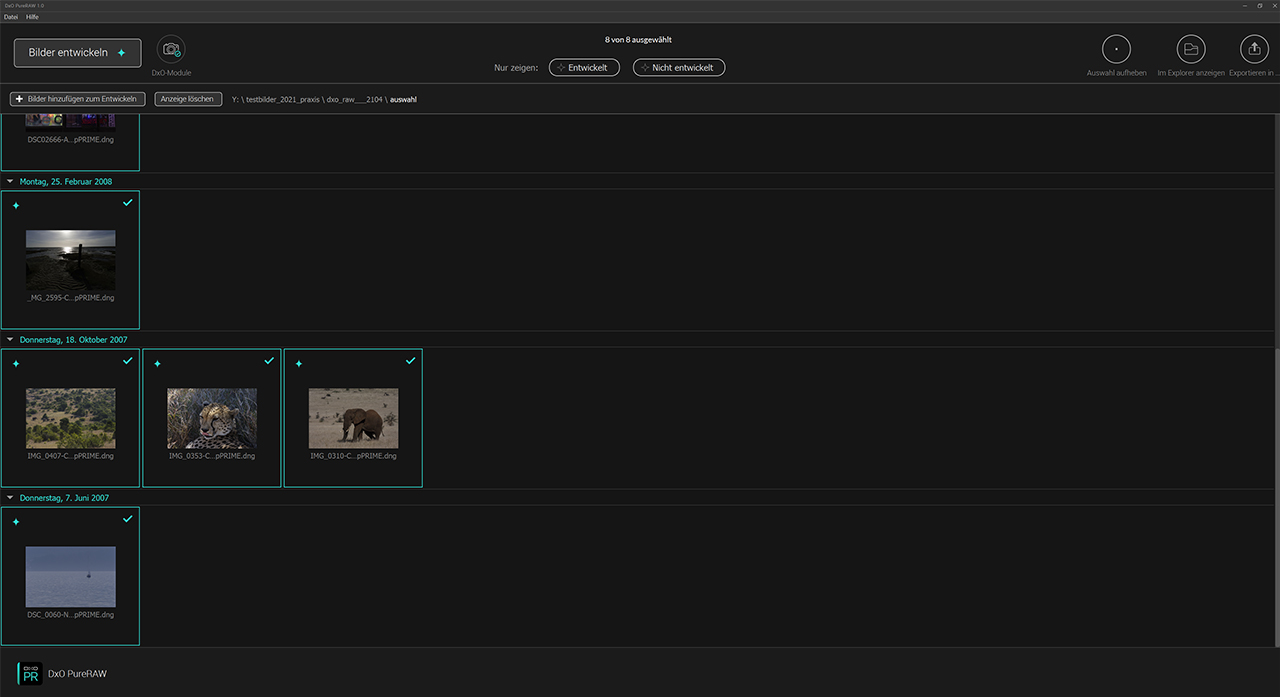Click the Auswahl aufheben circle icon
This screenshot has width=1280, height=697.
1116,49
